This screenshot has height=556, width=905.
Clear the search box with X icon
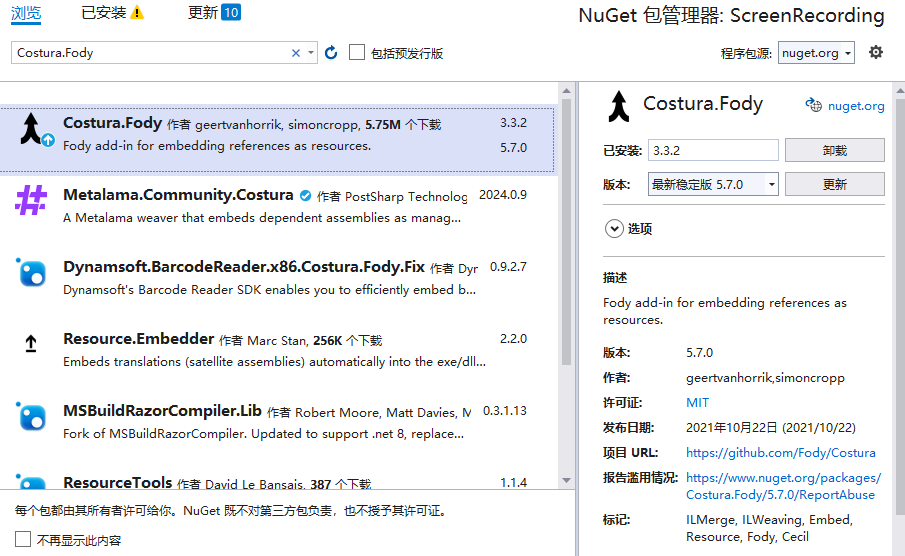tap(296, 53)
